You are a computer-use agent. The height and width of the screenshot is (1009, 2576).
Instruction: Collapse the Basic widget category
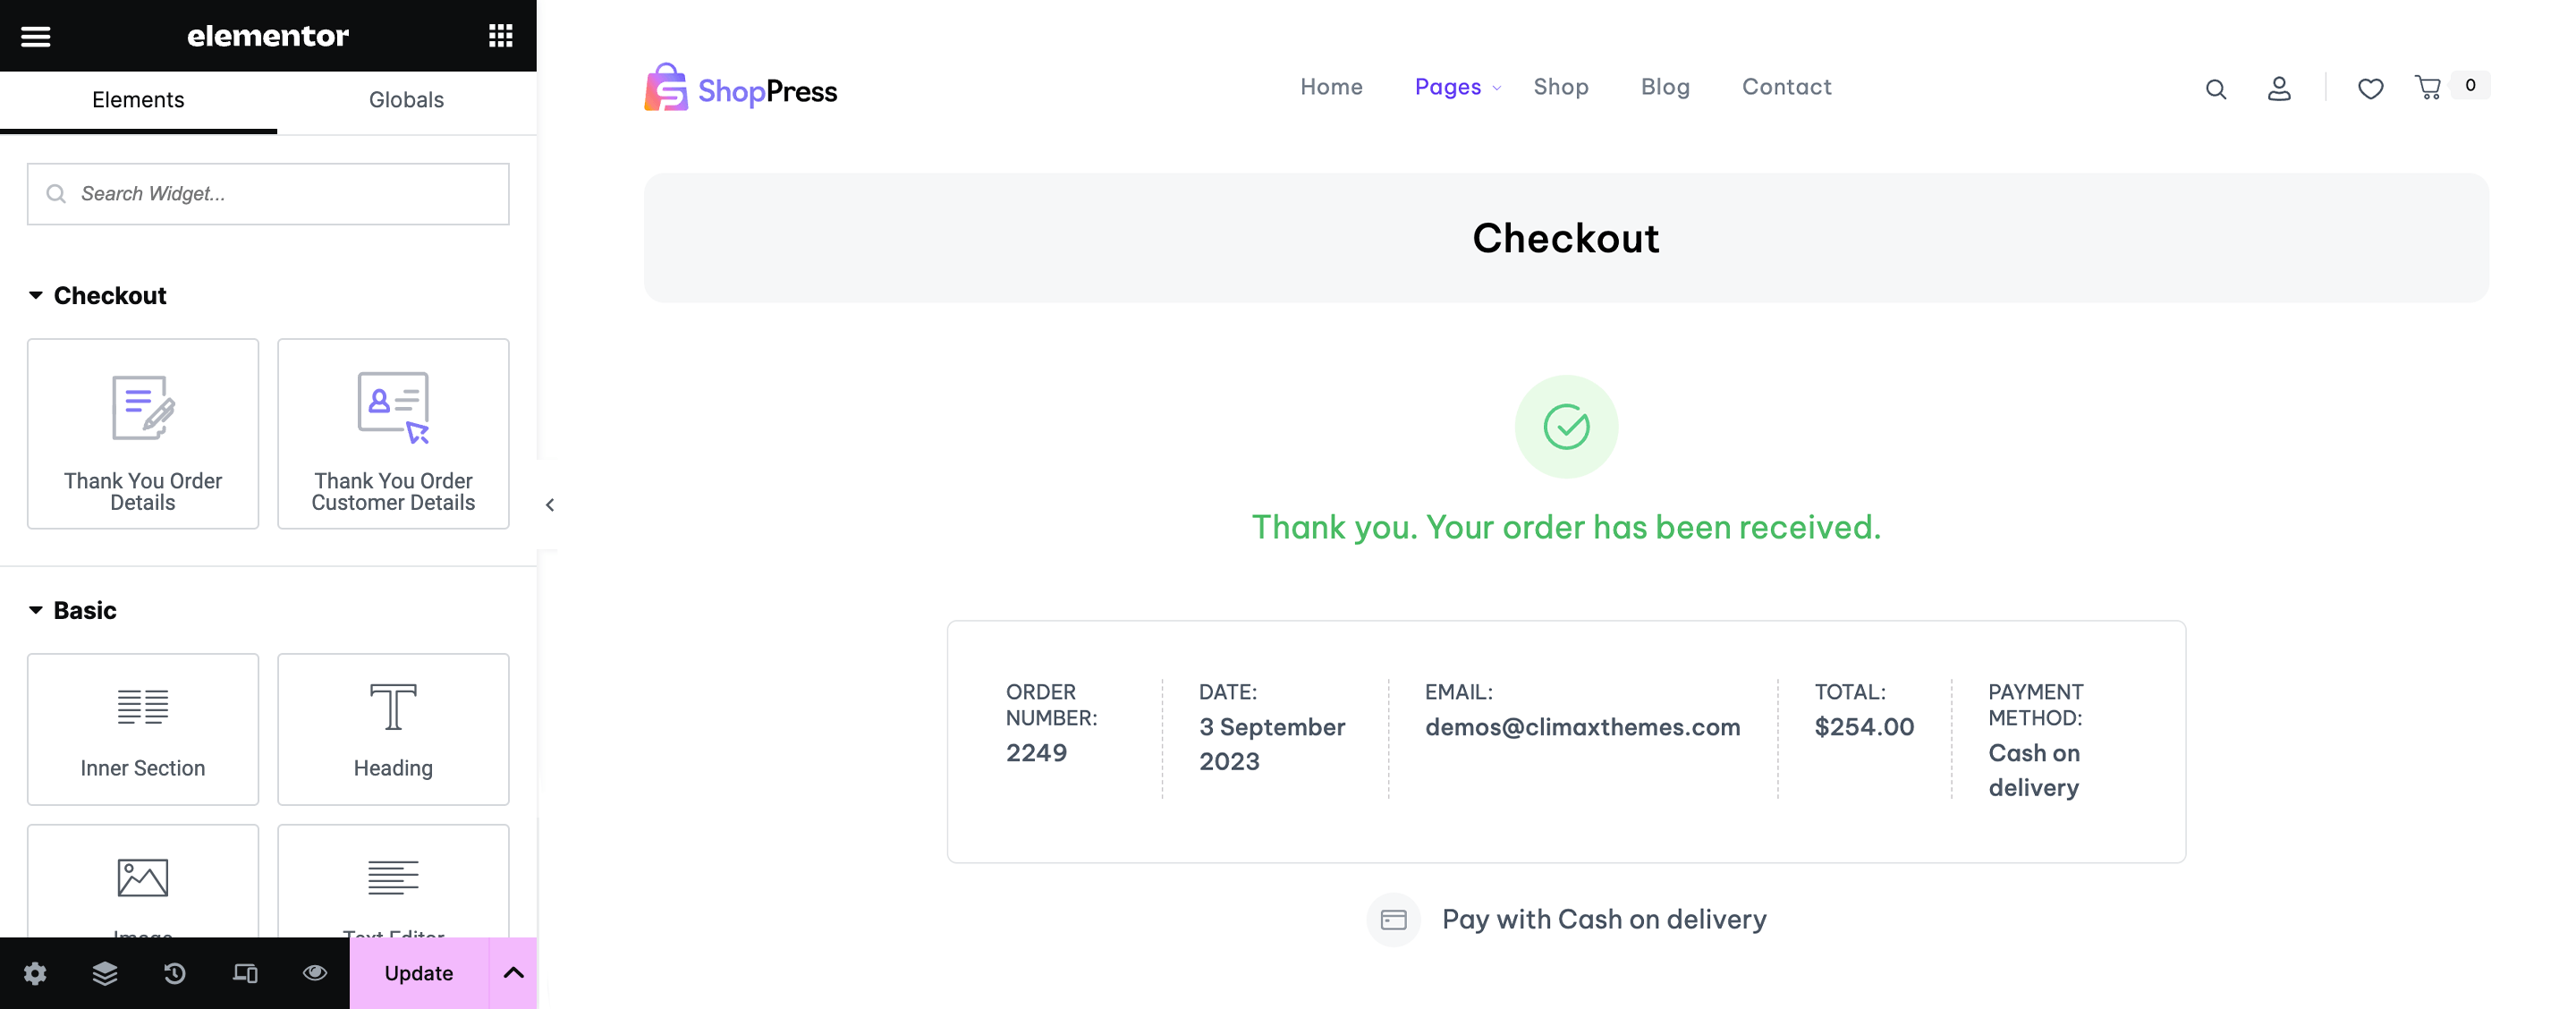pyautogui.click(x=36, y=610)
